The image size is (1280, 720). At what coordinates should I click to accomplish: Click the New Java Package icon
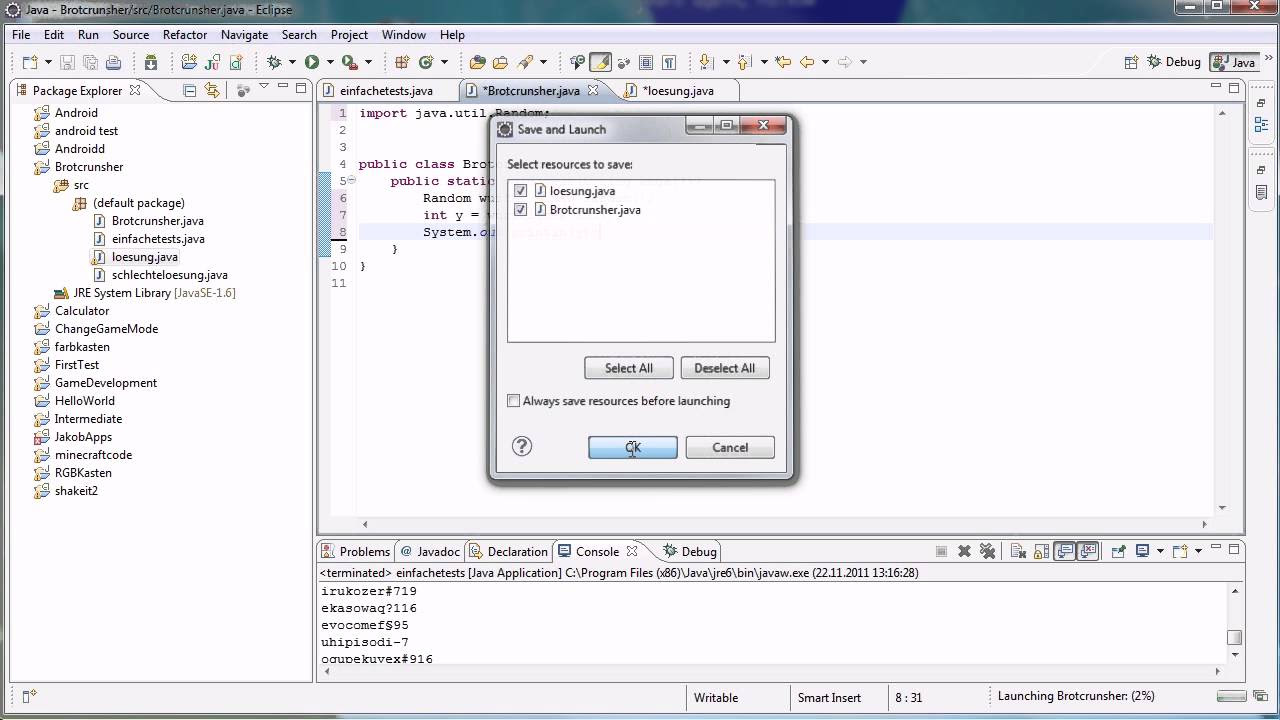coord(401,62)
